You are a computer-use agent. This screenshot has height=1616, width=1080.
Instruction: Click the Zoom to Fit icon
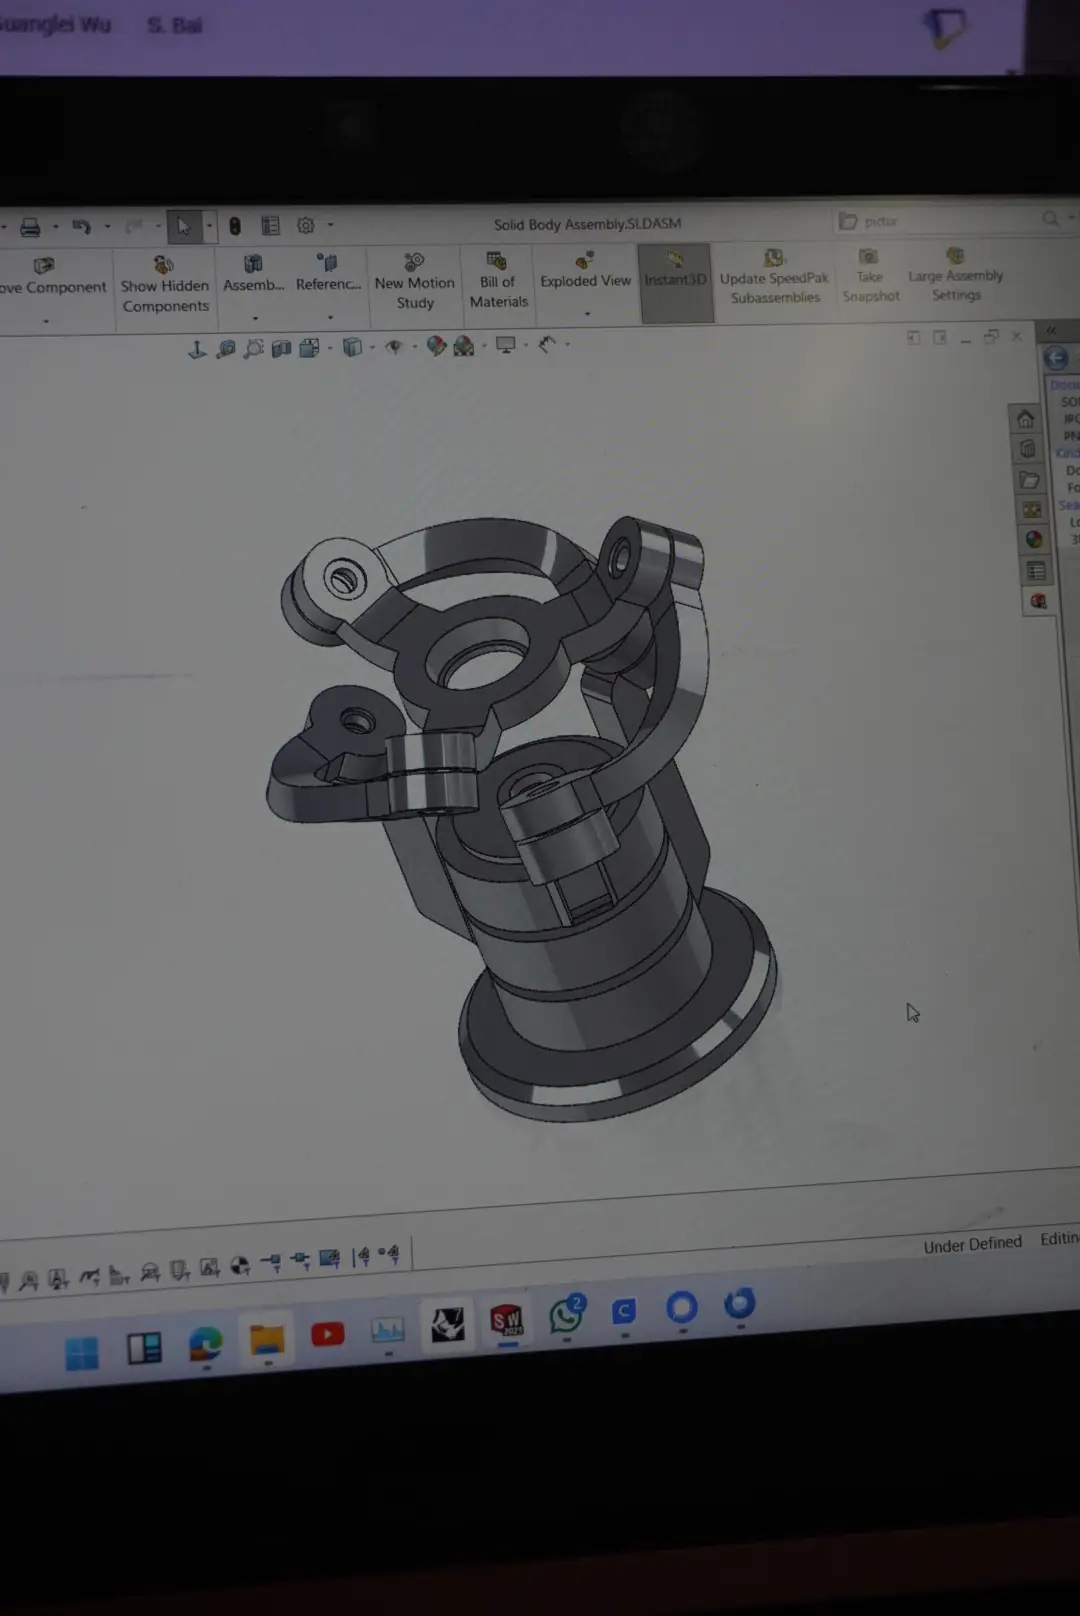[x=226, y=349]
